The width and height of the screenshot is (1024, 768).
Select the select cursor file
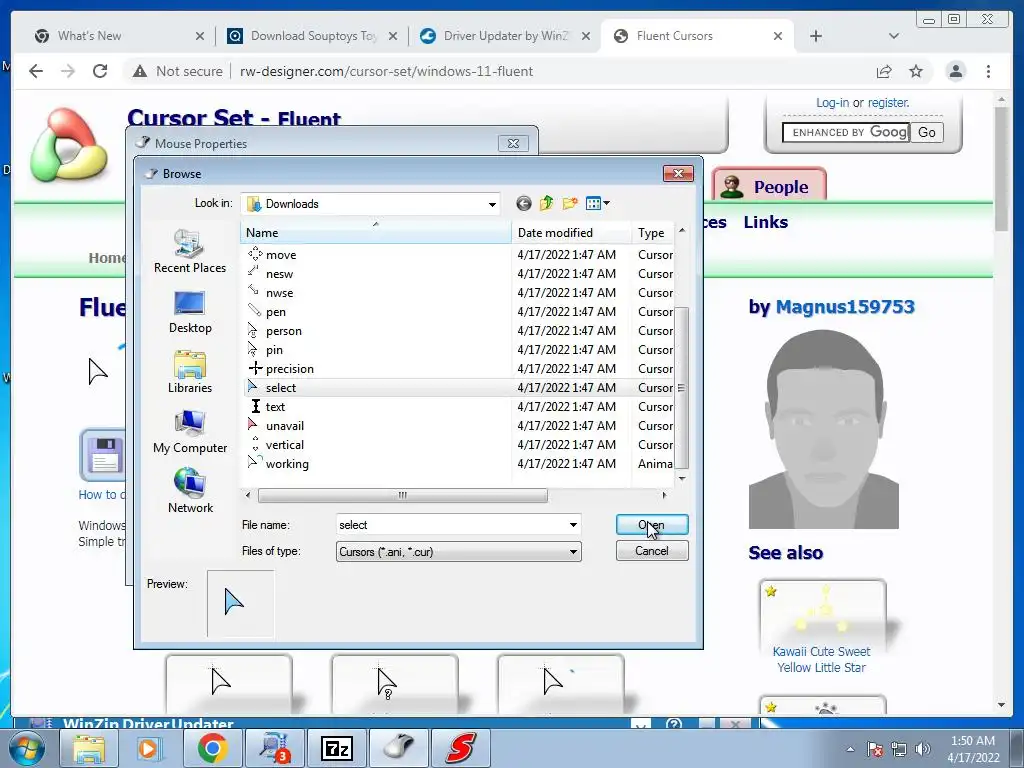pyautogui.click(x=280, y=387)
